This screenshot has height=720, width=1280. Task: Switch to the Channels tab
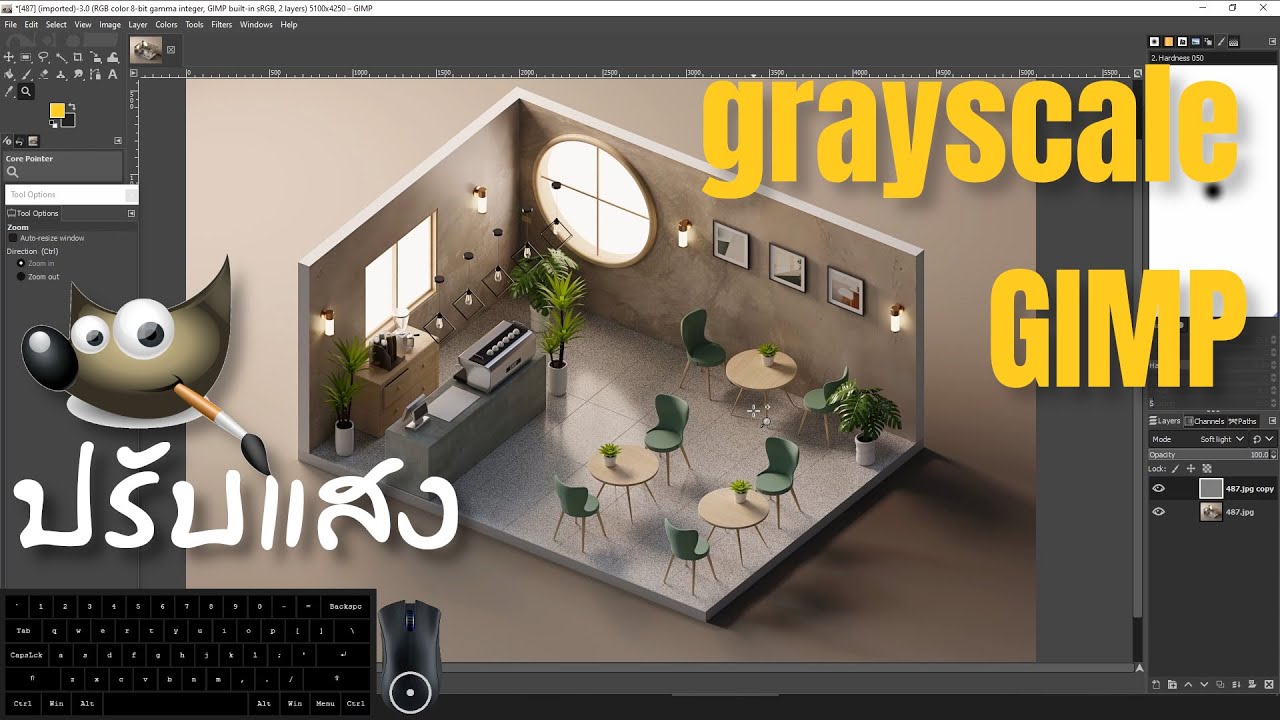coord(1205,421)
